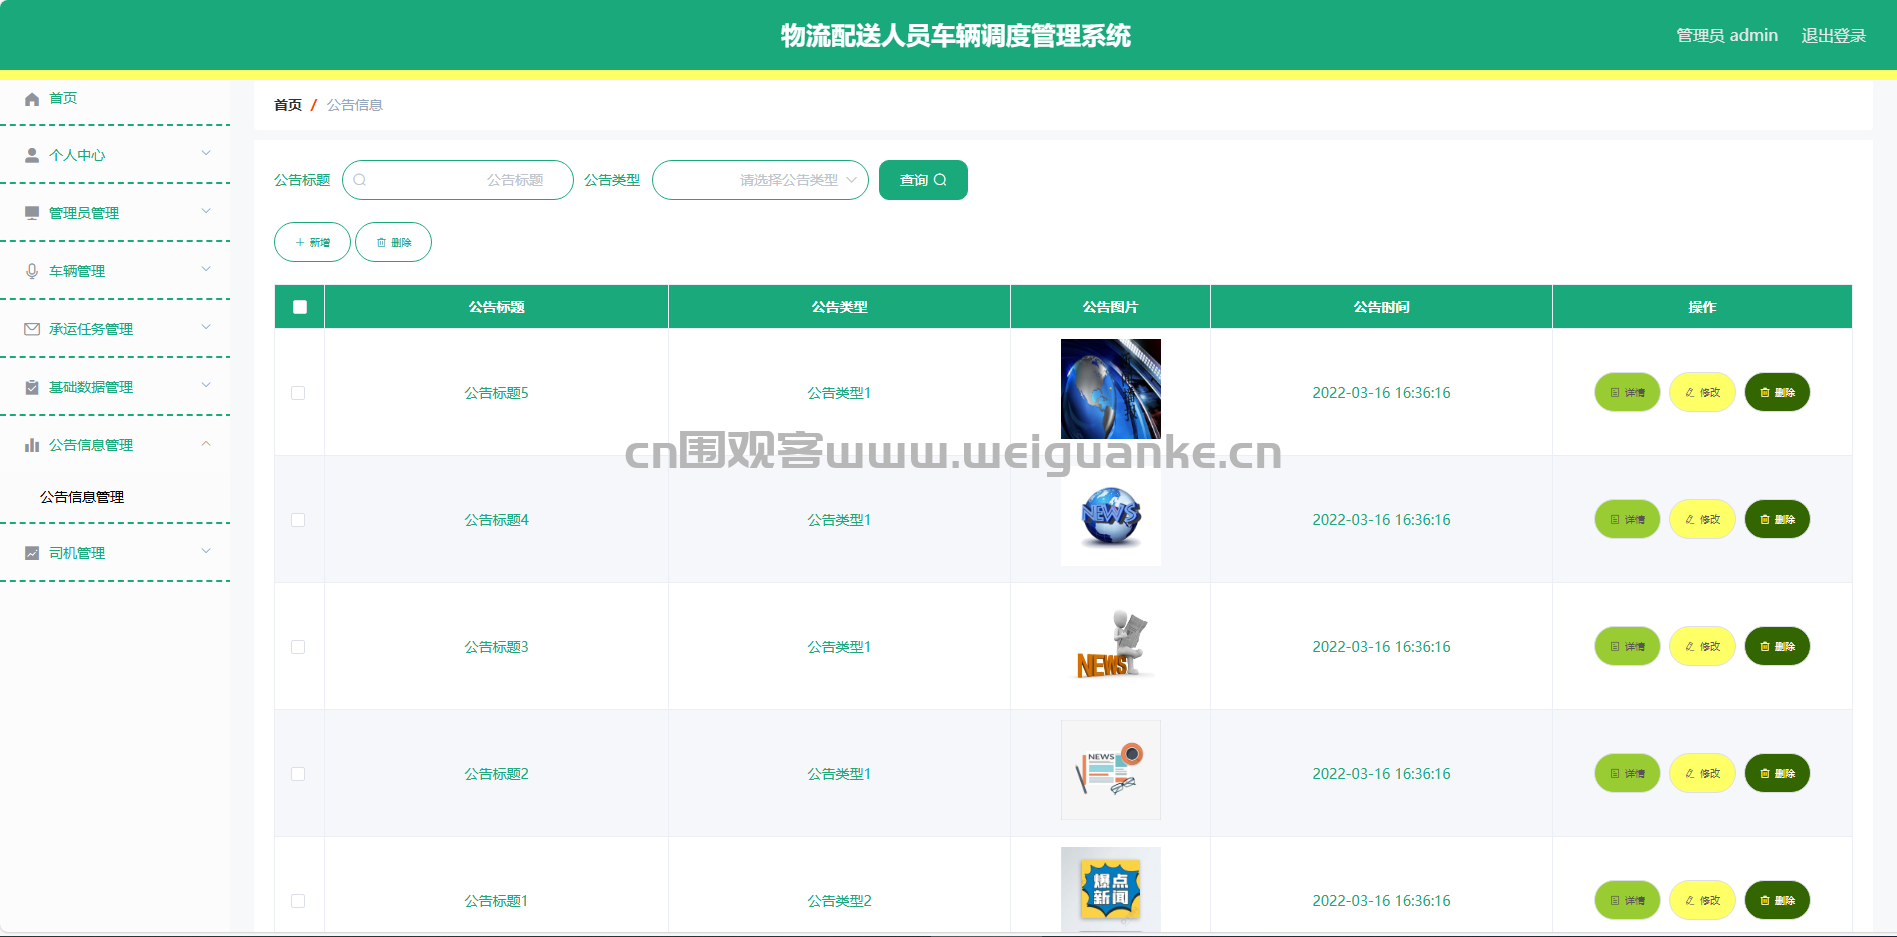Click the microphone icon beside 车辆管理
Screen dimensions: 1897x937
(x=32, y=271)
